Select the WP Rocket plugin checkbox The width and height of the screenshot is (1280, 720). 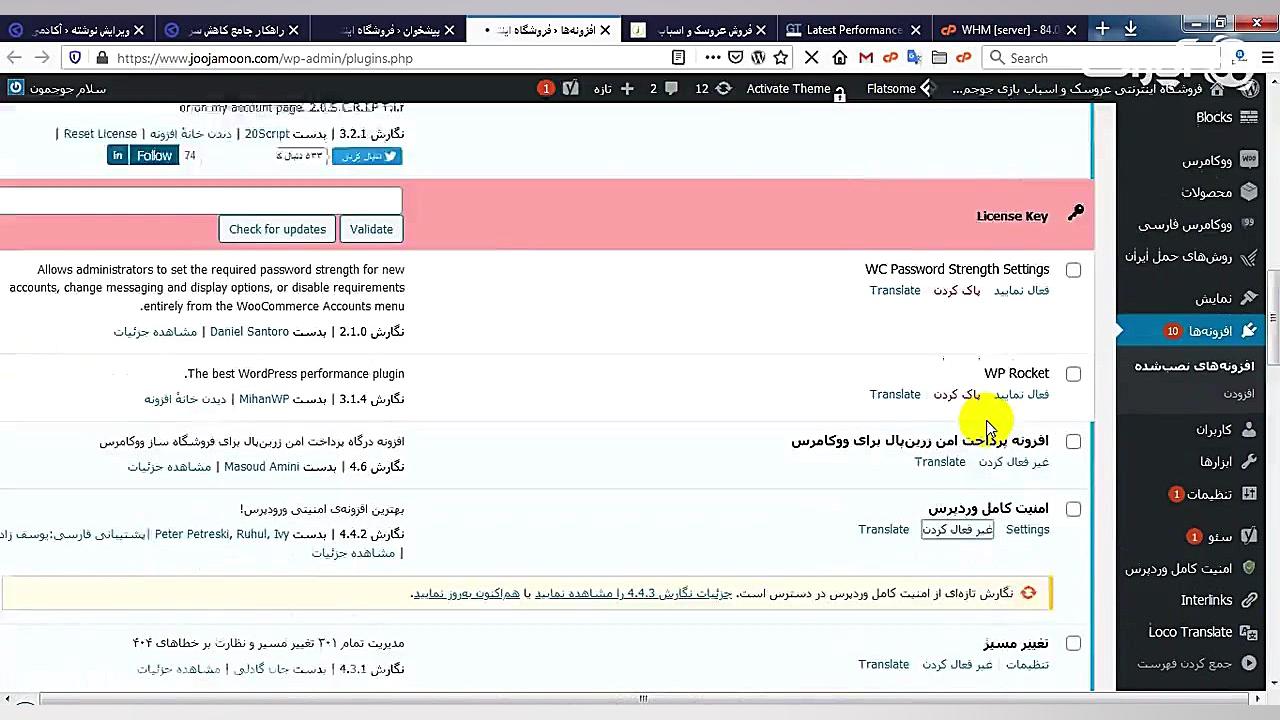pyautogui.click(x=1073, y=373)
